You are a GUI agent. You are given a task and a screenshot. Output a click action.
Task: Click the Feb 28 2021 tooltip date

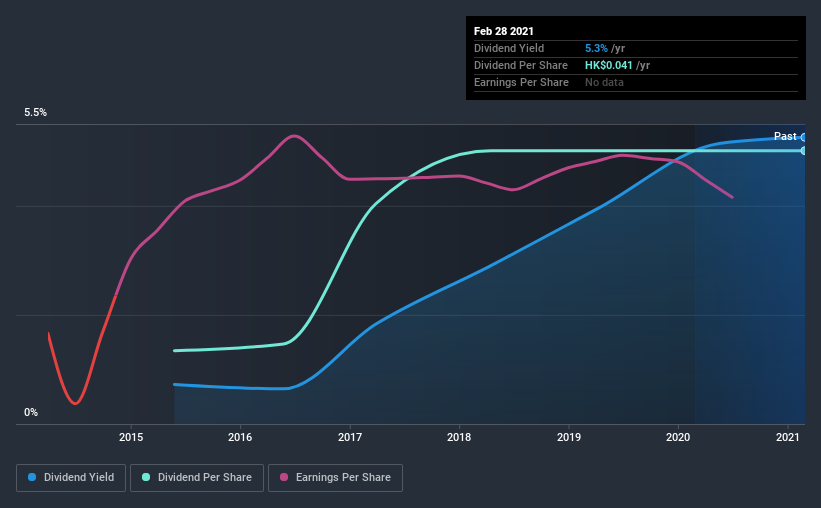click(504, 31)
